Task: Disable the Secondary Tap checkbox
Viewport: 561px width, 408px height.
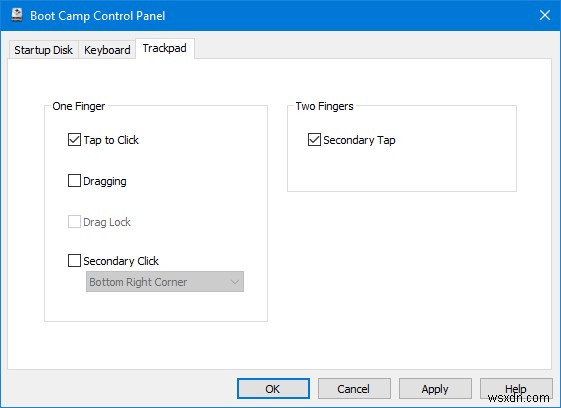Action: (x=314, y=140)
